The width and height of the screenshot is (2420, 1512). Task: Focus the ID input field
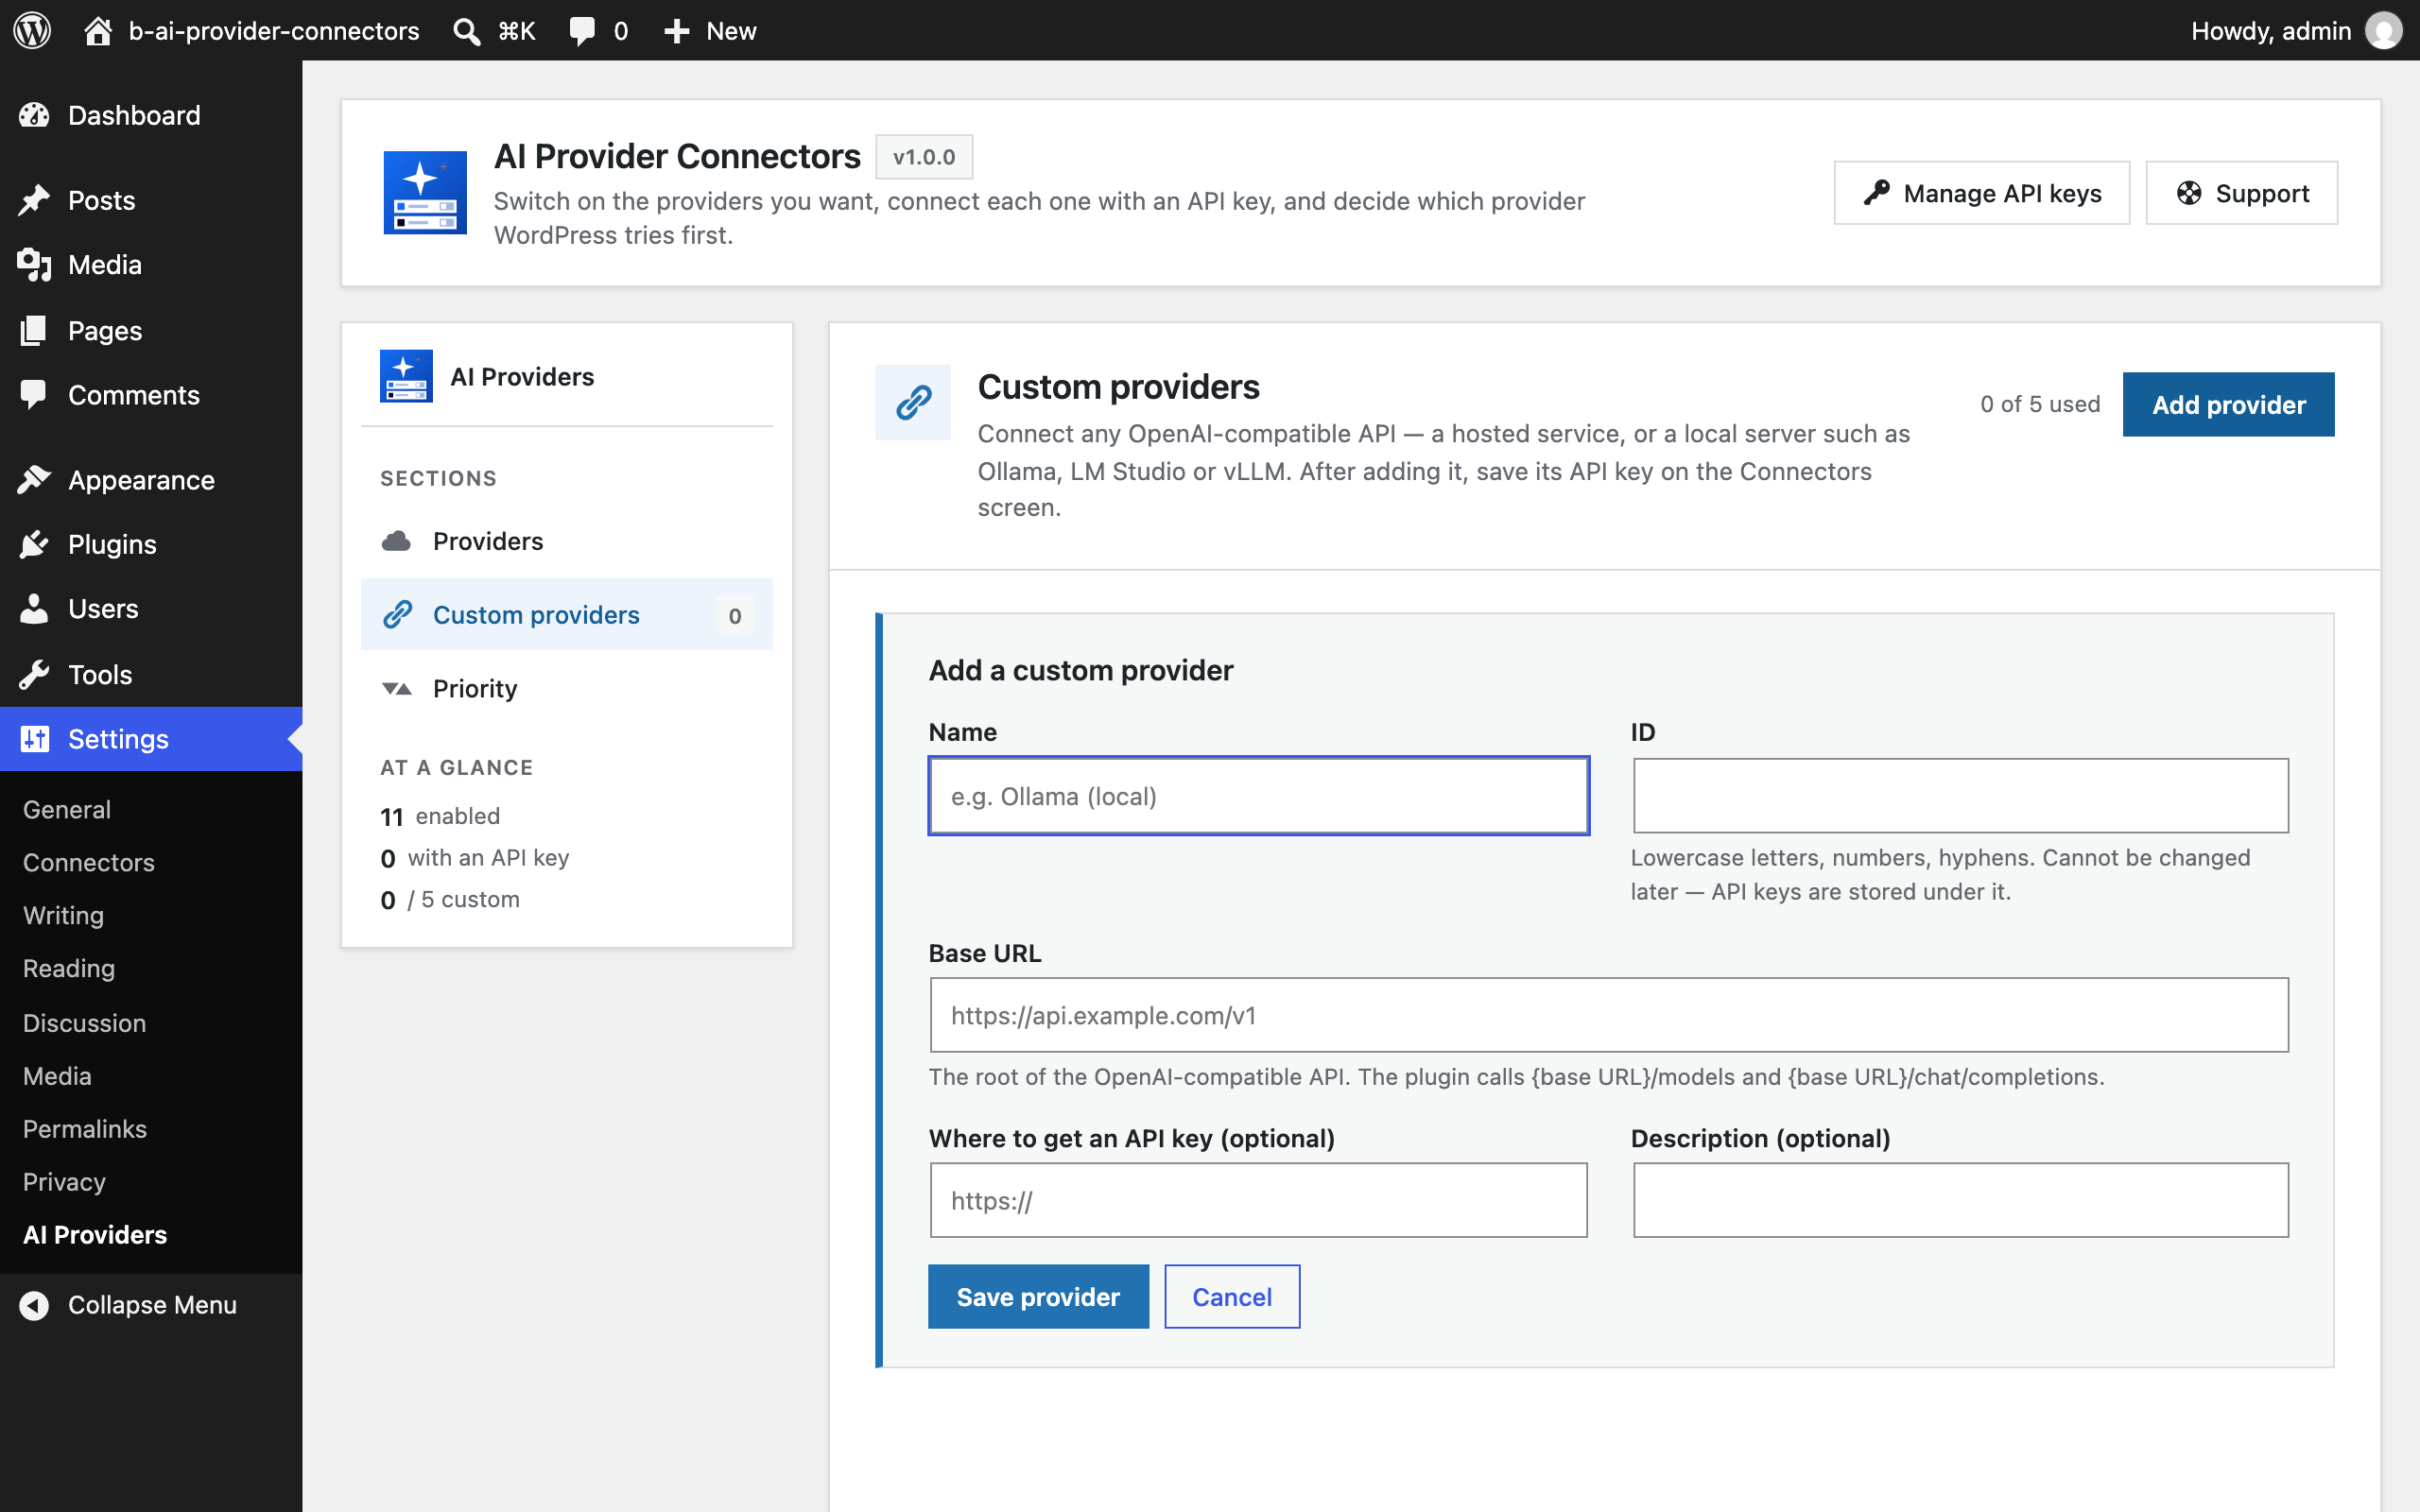1960,796
